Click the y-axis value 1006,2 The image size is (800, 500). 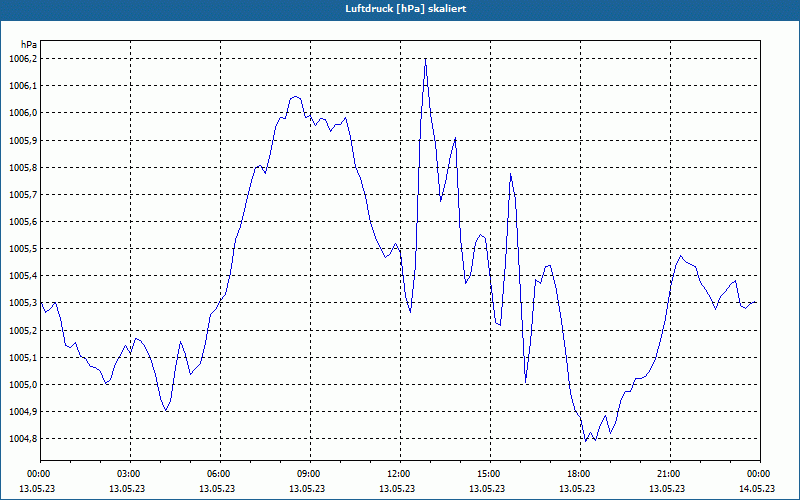tap(23, 59)
